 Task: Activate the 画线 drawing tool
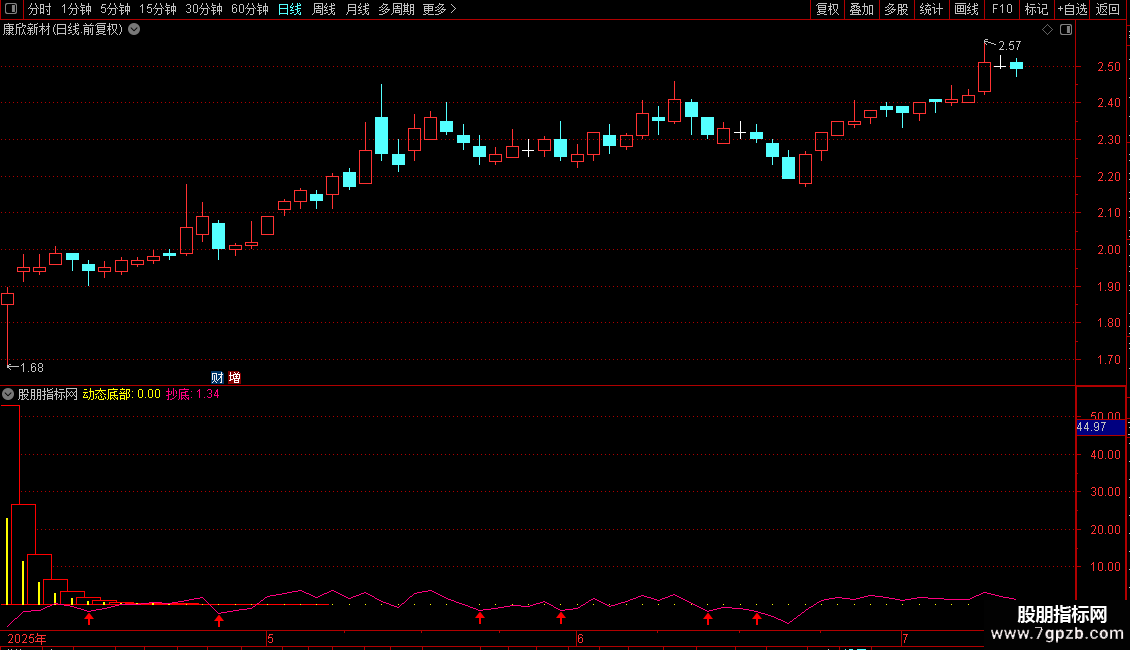click(x=966, y=9)
